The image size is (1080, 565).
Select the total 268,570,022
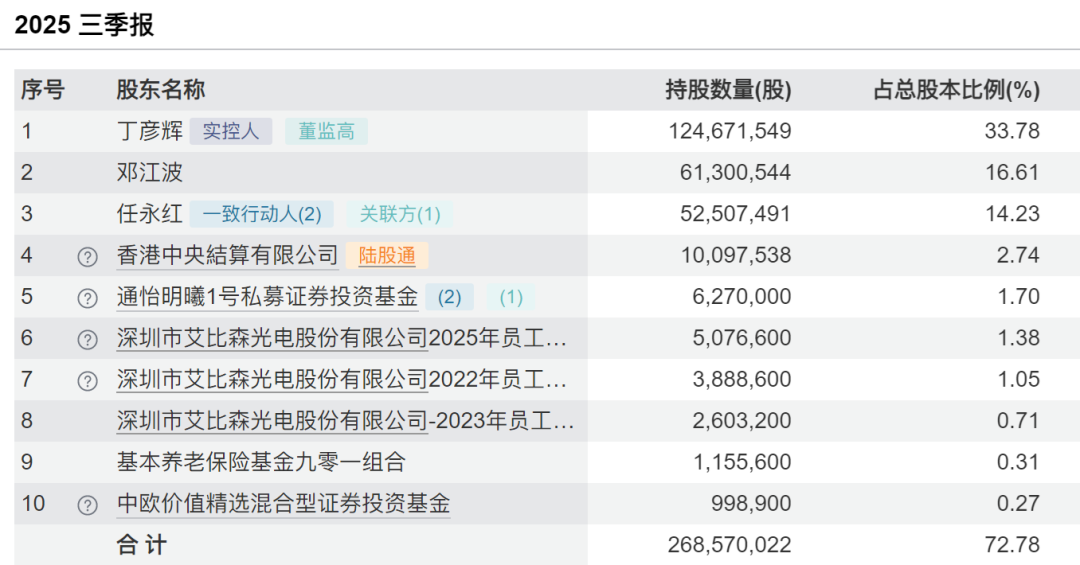(x=729, y=545)
